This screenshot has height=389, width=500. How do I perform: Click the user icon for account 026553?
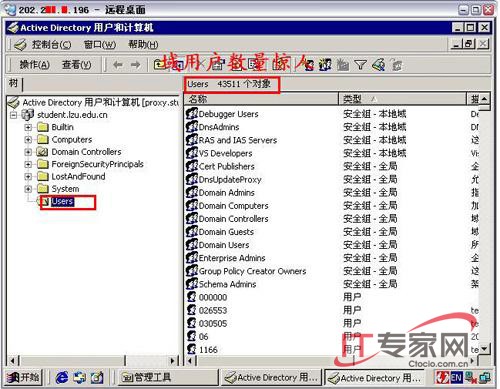pos(191,310)
